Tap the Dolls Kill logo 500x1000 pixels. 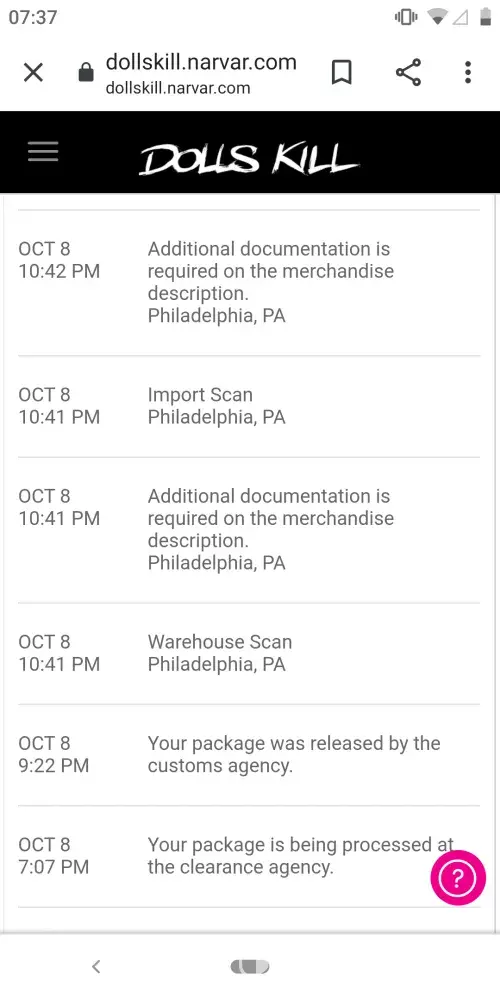[x=248, y=159]
